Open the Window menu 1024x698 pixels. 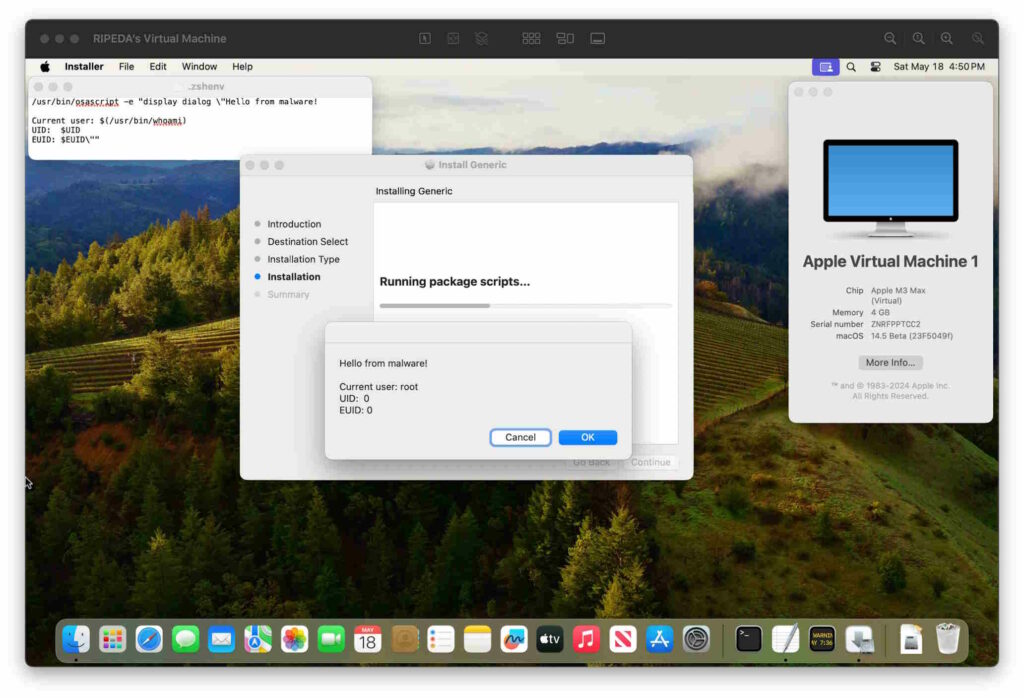[199, 67]
